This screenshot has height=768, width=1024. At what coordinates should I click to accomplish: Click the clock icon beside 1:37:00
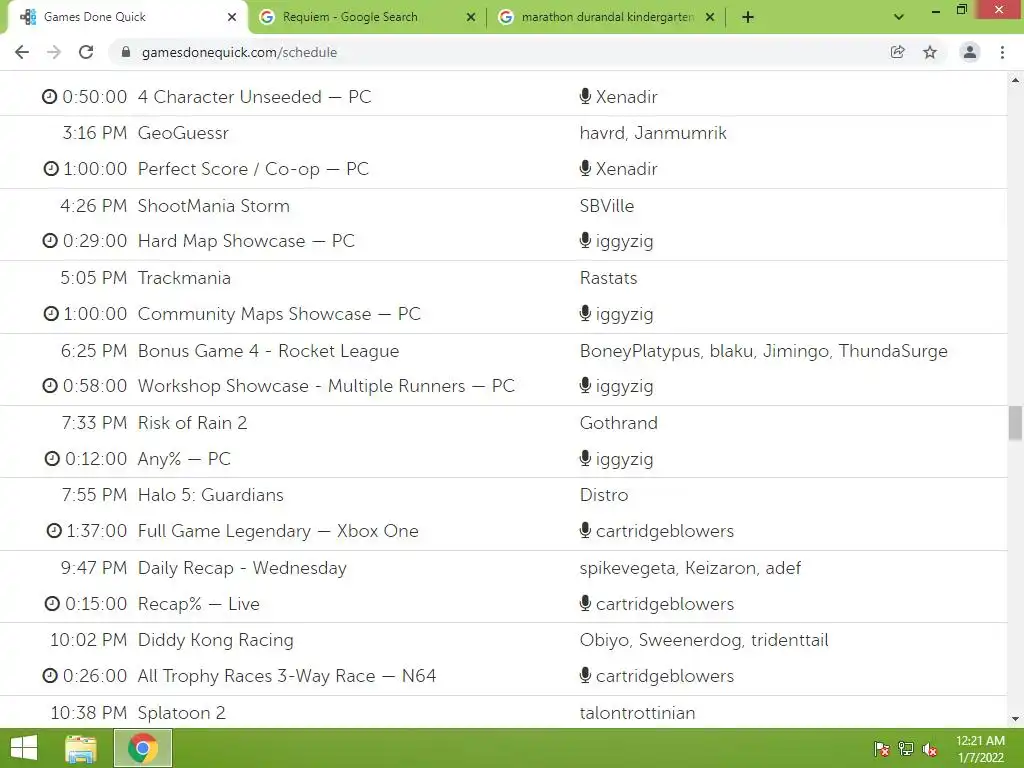[54, 531]
